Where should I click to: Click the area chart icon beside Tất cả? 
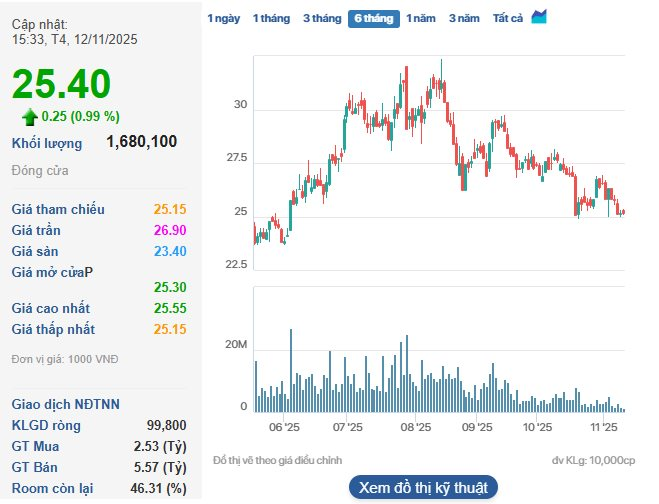539,17
